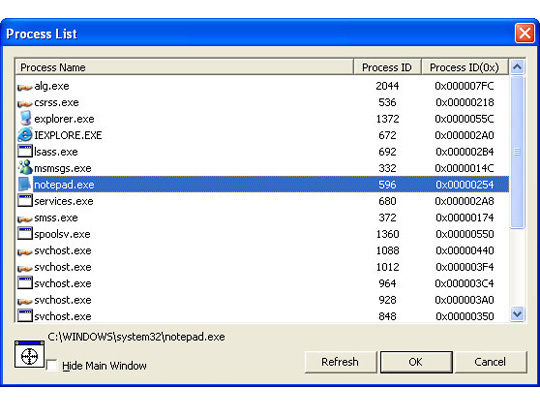Click hex ID 0x00000174
This screenshot has height=405, width=540.
click(x=465, y=218)
